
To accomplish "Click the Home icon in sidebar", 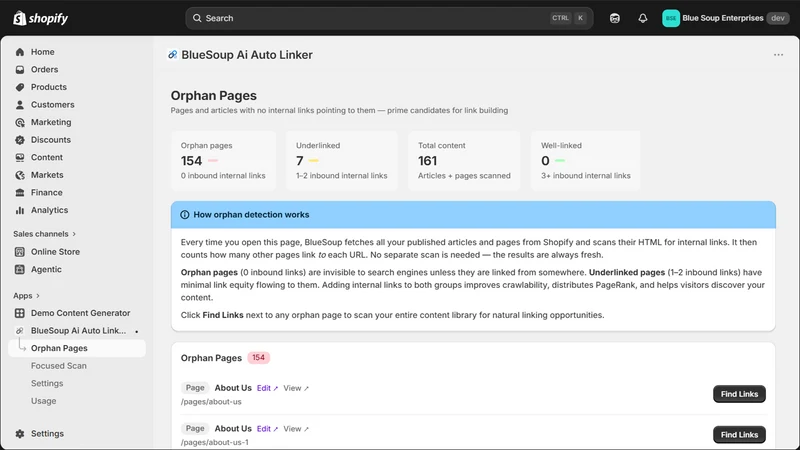I will click(x=20, y=52).
